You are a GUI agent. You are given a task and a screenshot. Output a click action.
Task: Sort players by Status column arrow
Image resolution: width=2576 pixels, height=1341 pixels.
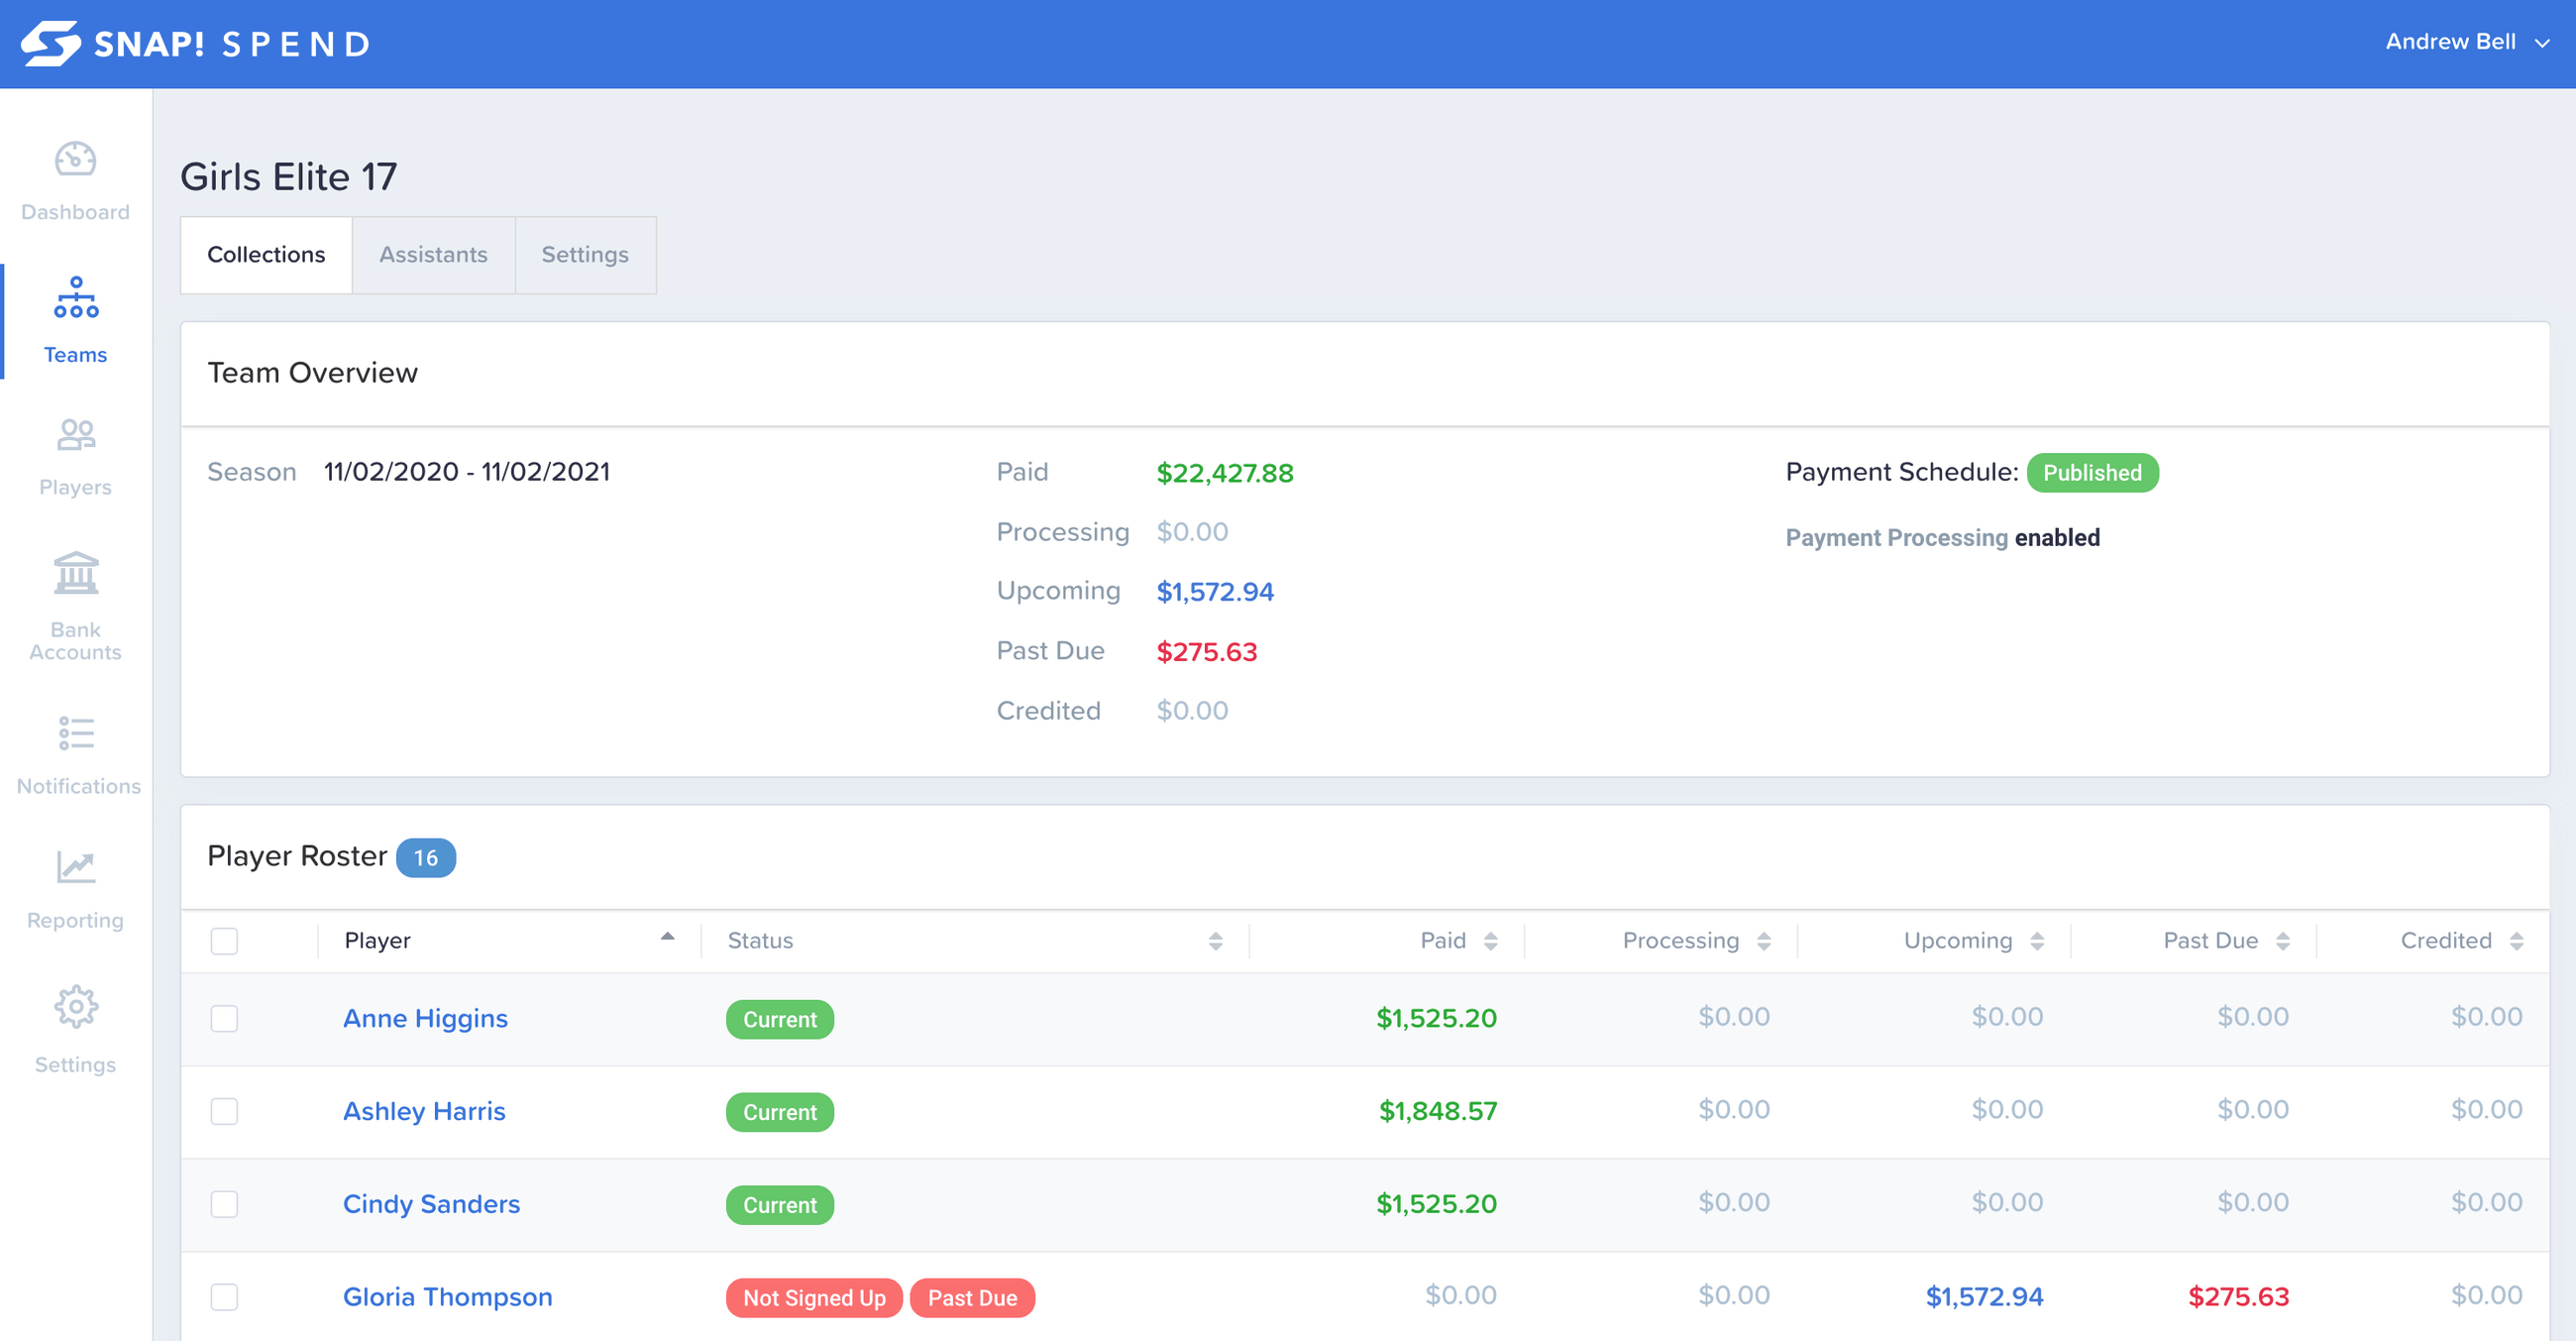1217,941
